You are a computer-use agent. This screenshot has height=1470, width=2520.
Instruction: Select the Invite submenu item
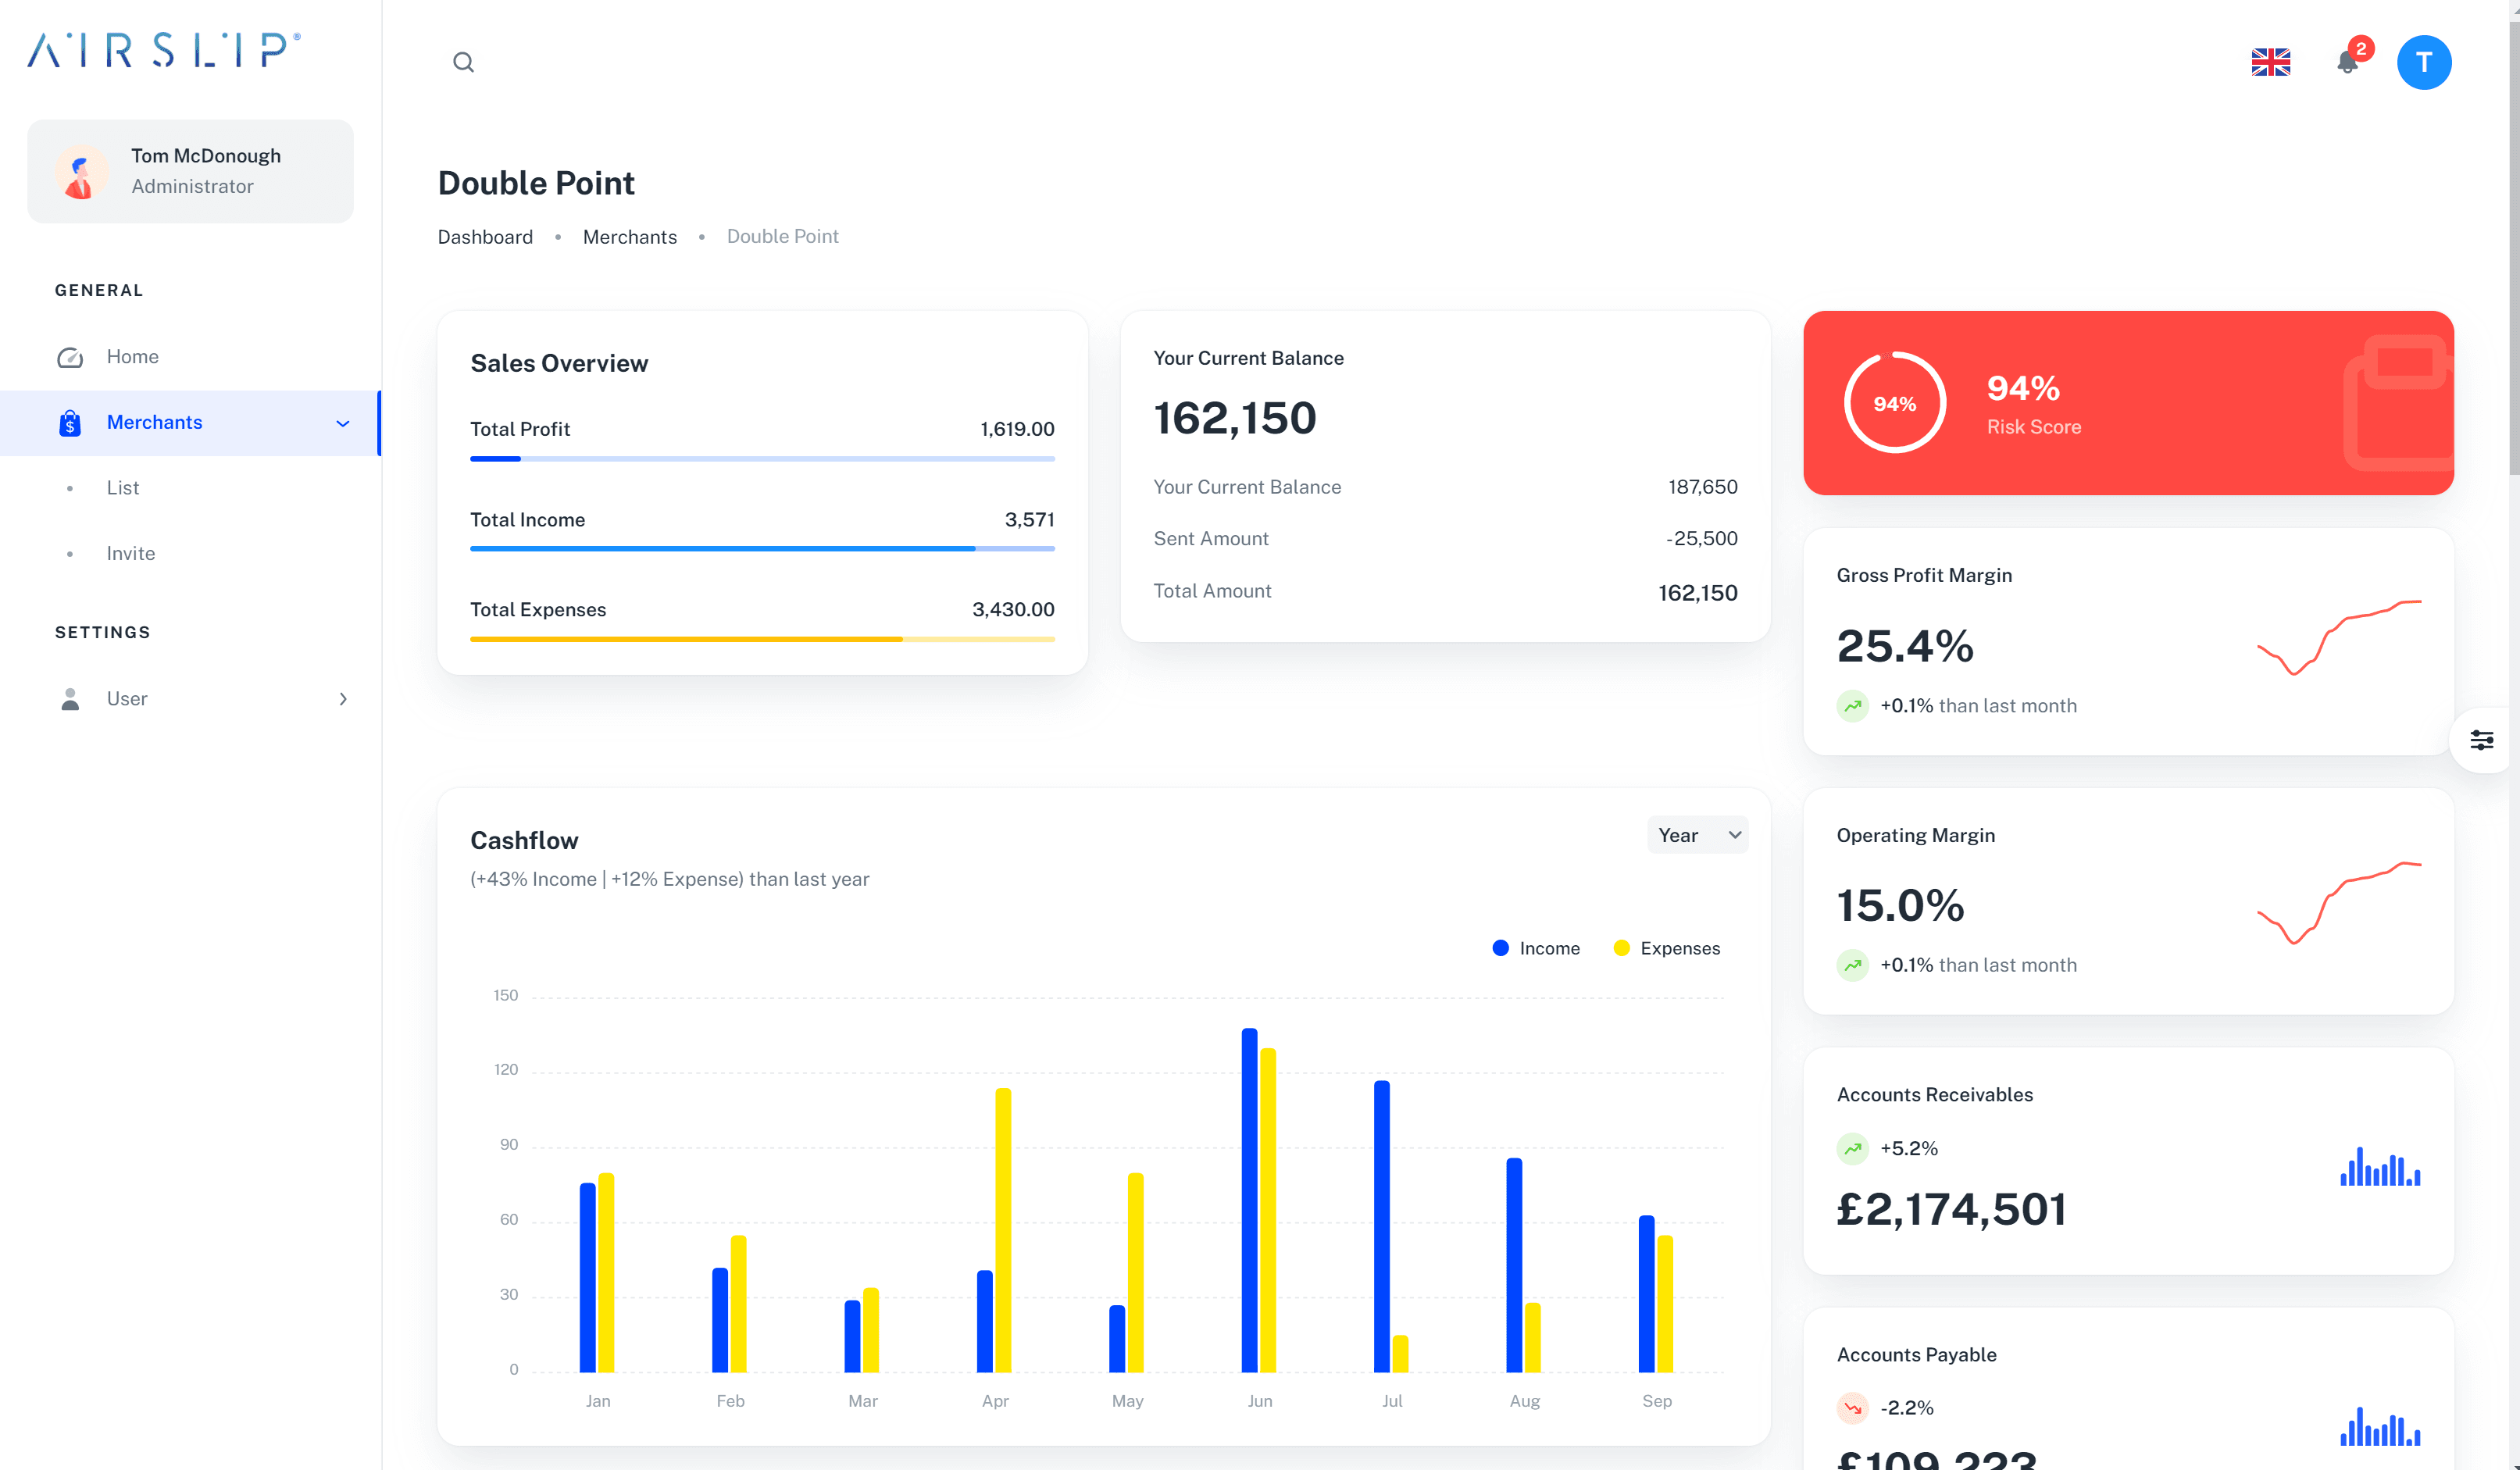pyautogui.click(x=131, y=554)
